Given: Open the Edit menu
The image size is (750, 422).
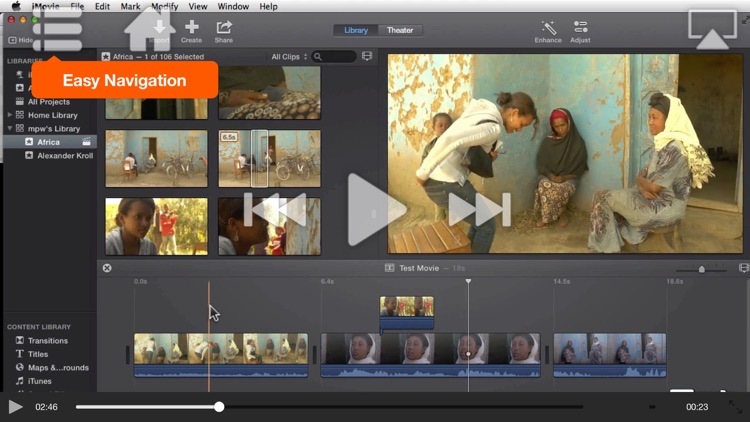Looking at the screenshot, I should click(x=102, y=6).
